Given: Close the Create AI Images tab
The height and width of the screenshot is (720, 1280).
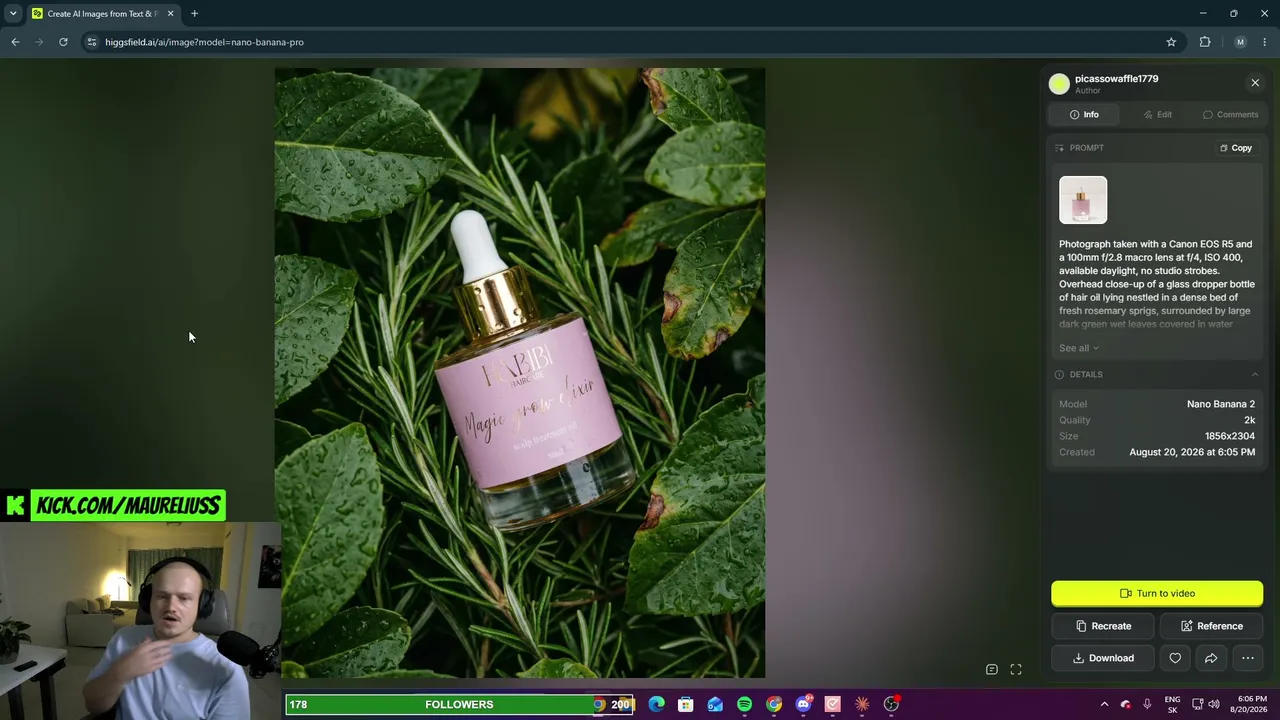Looking at the screenshot, I should point(170,14).
